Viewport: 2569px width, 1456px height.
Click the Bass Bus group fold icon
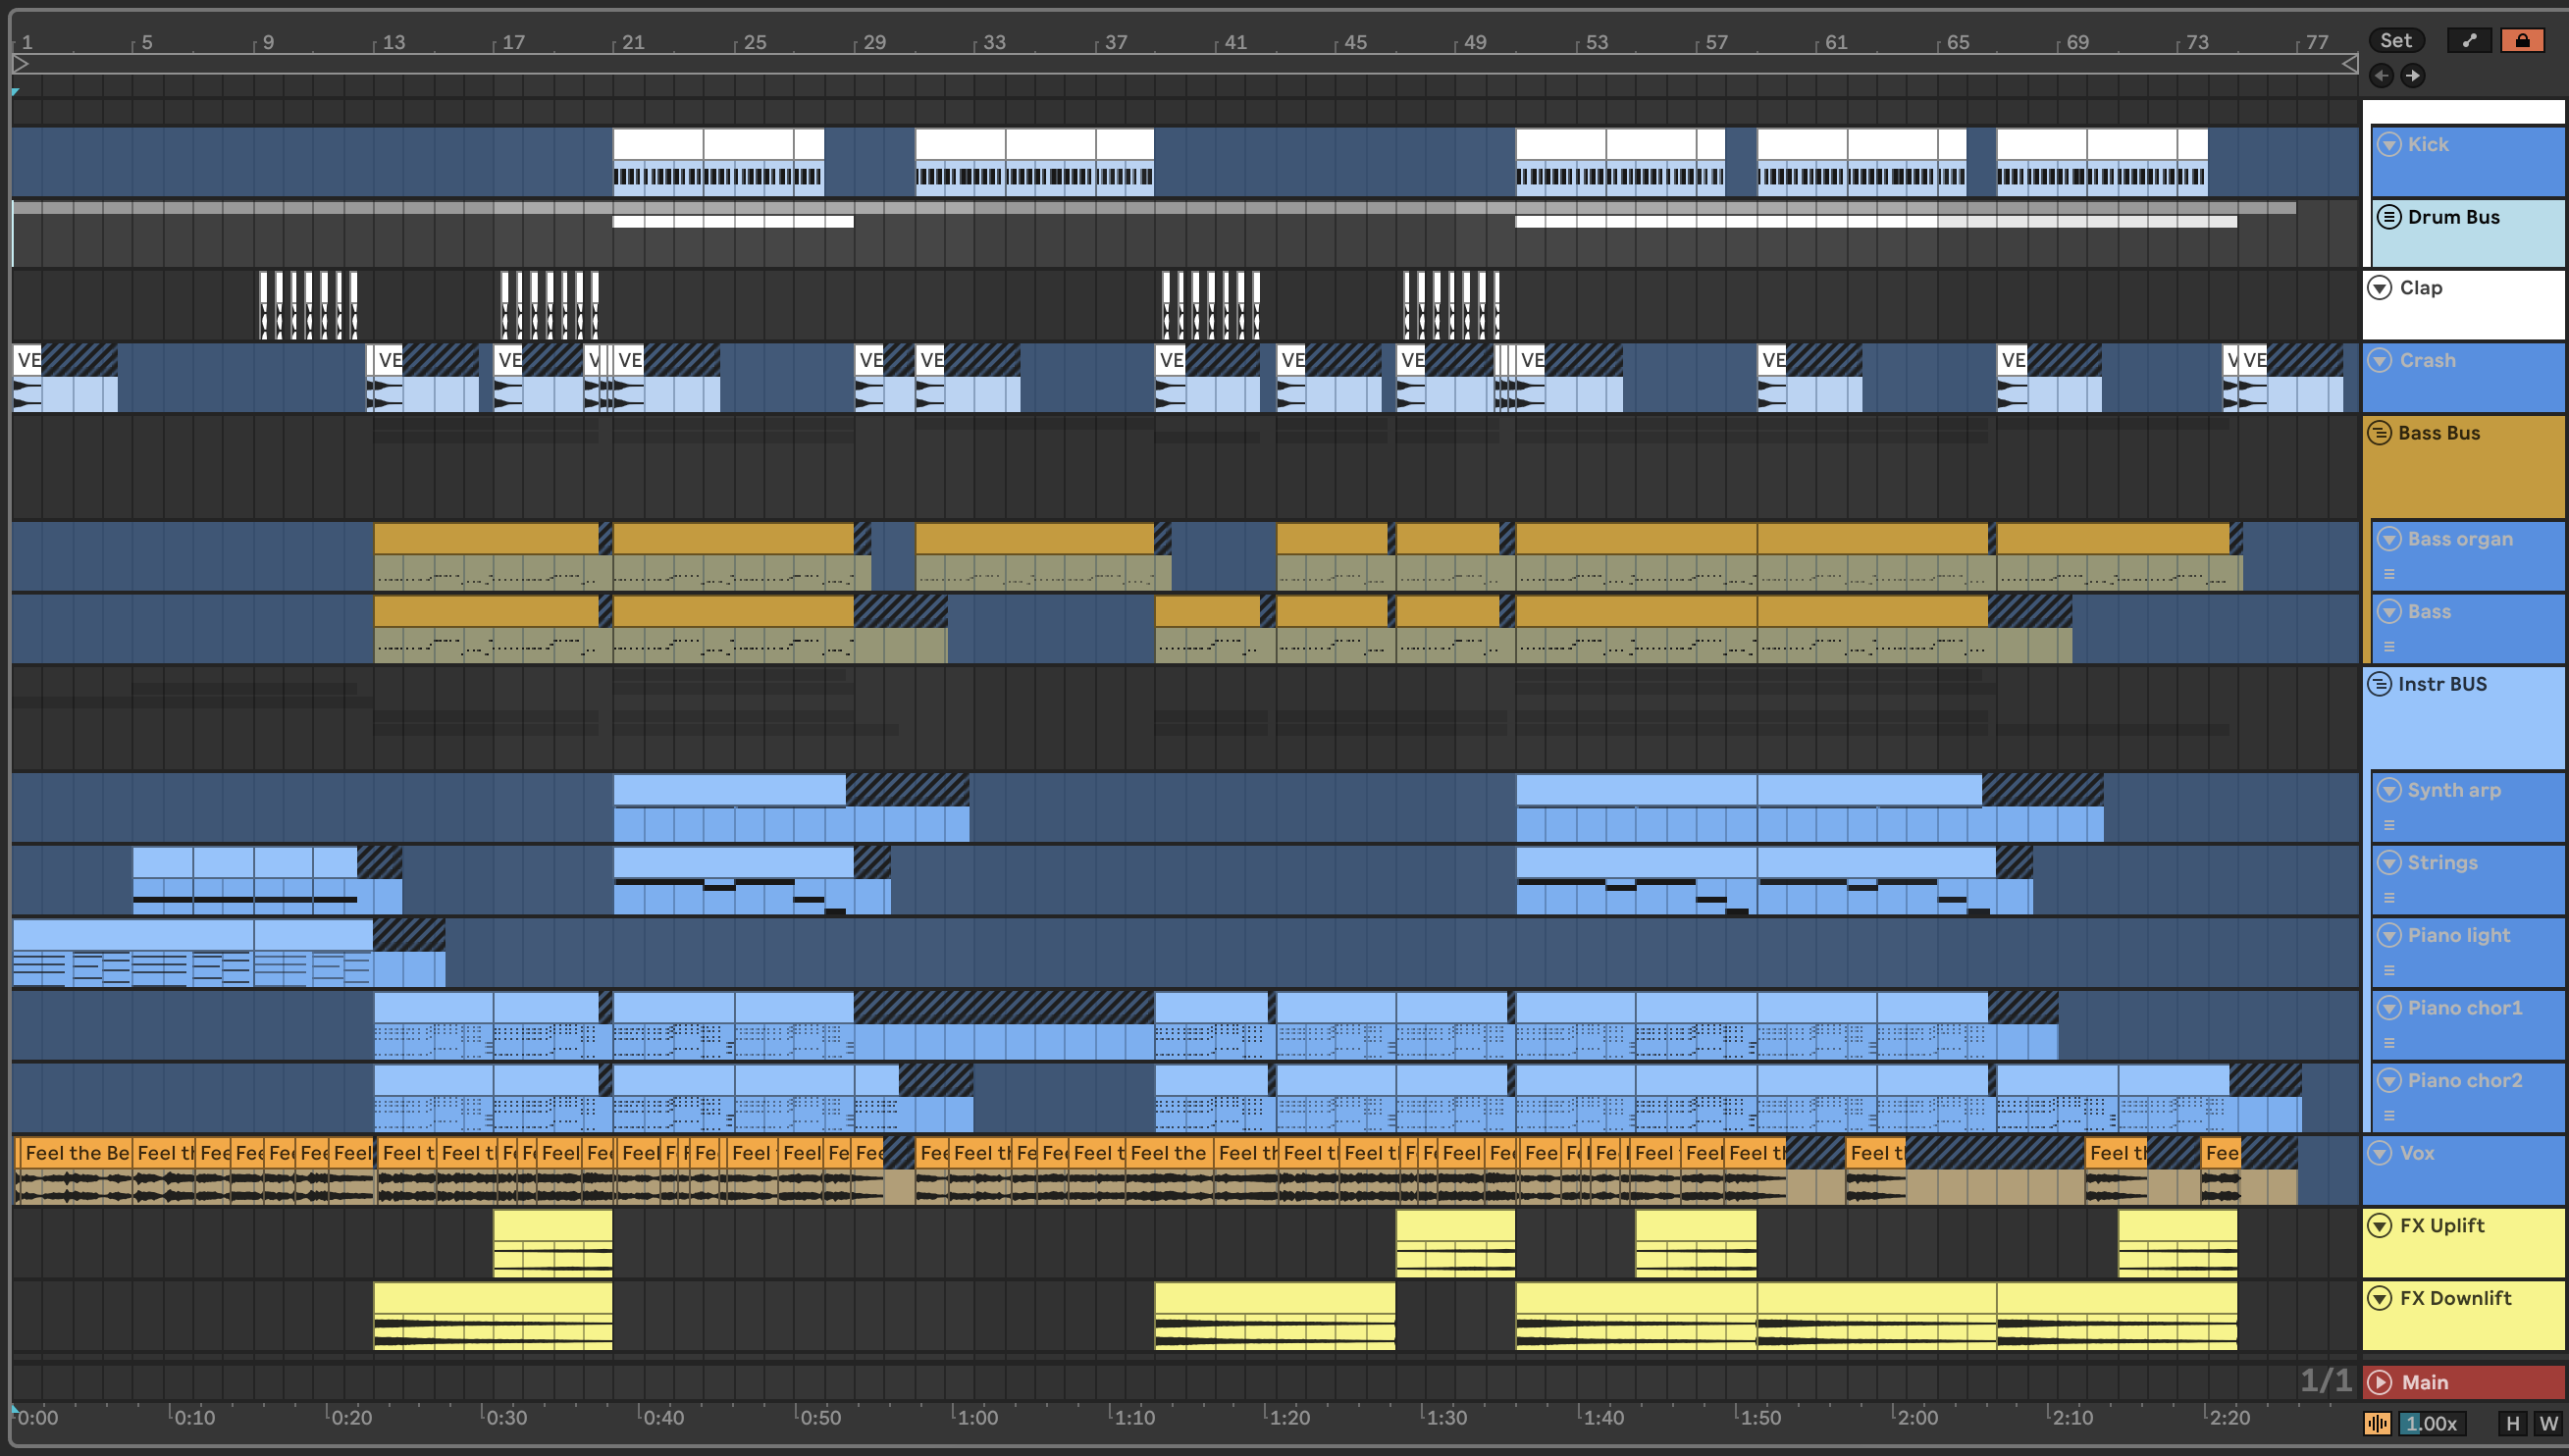click(2380, 433)
